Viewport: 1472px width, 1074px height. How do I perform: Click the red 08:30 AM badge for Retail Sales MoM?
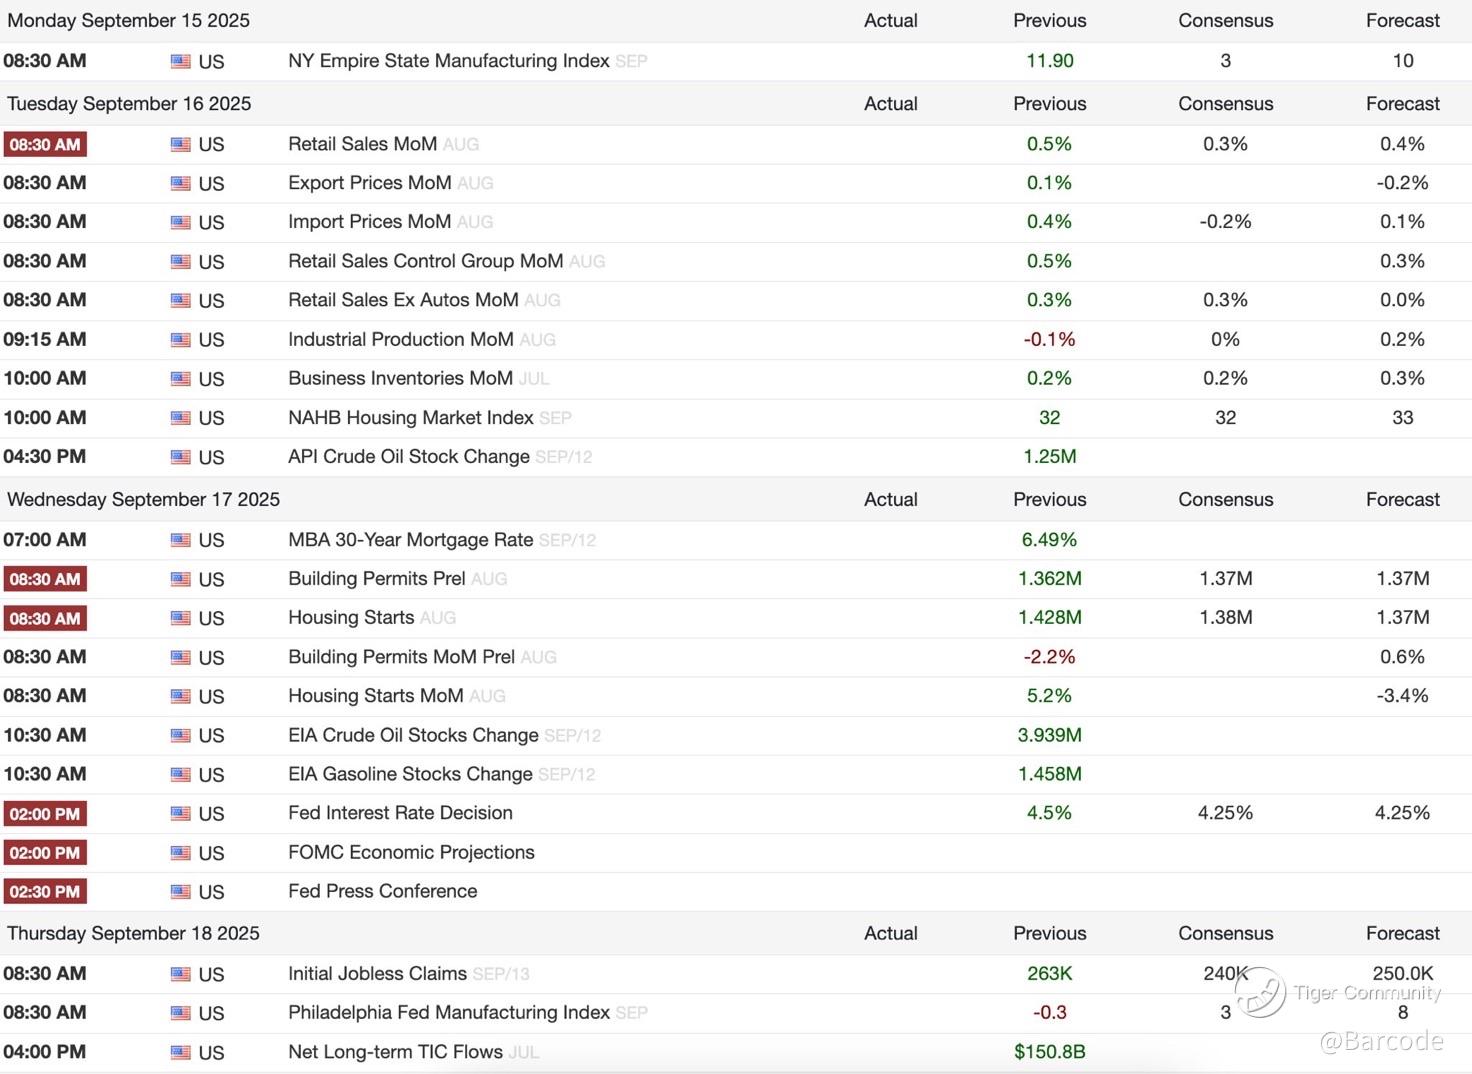coord(45,145)
